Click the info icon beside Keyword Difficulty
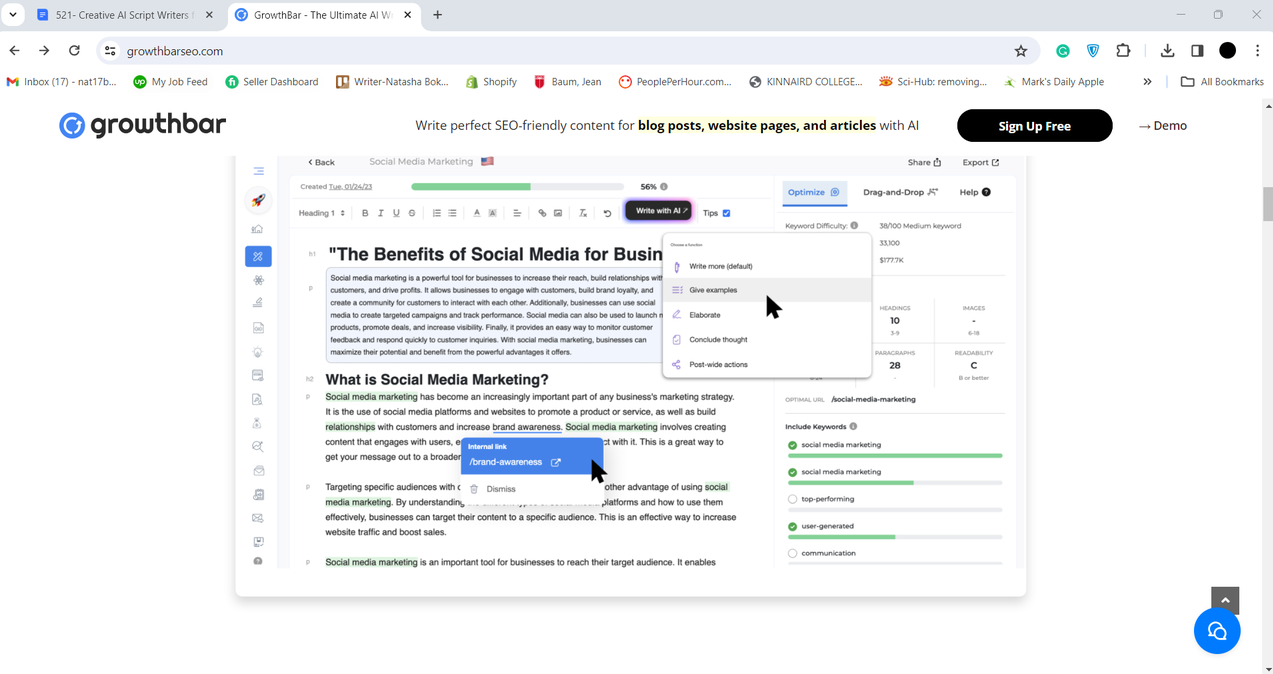 tap(854, 226)
